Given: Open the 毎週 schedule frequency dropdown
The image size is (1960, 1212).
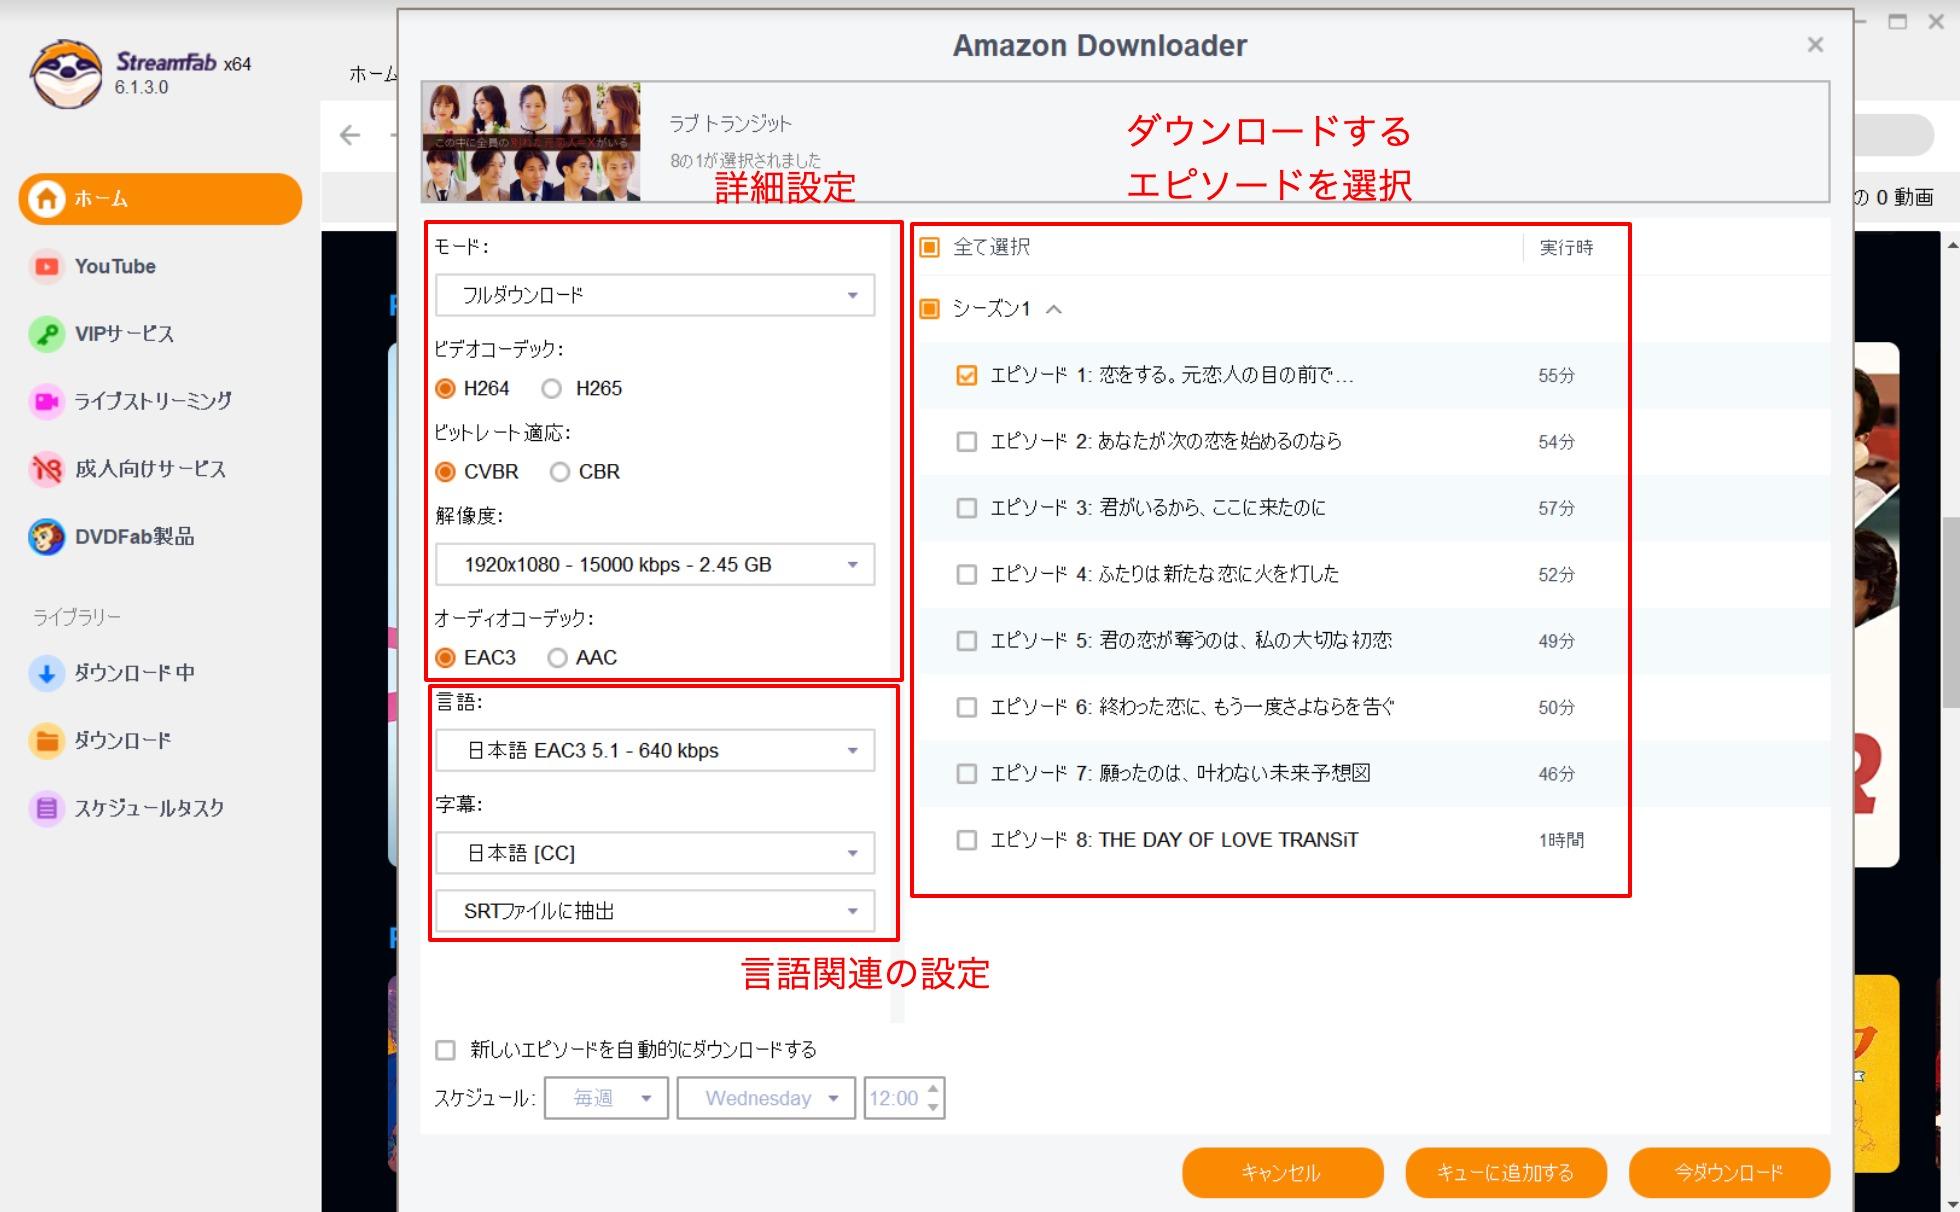Looking at the screenshot, I should tap(606, 1098).
